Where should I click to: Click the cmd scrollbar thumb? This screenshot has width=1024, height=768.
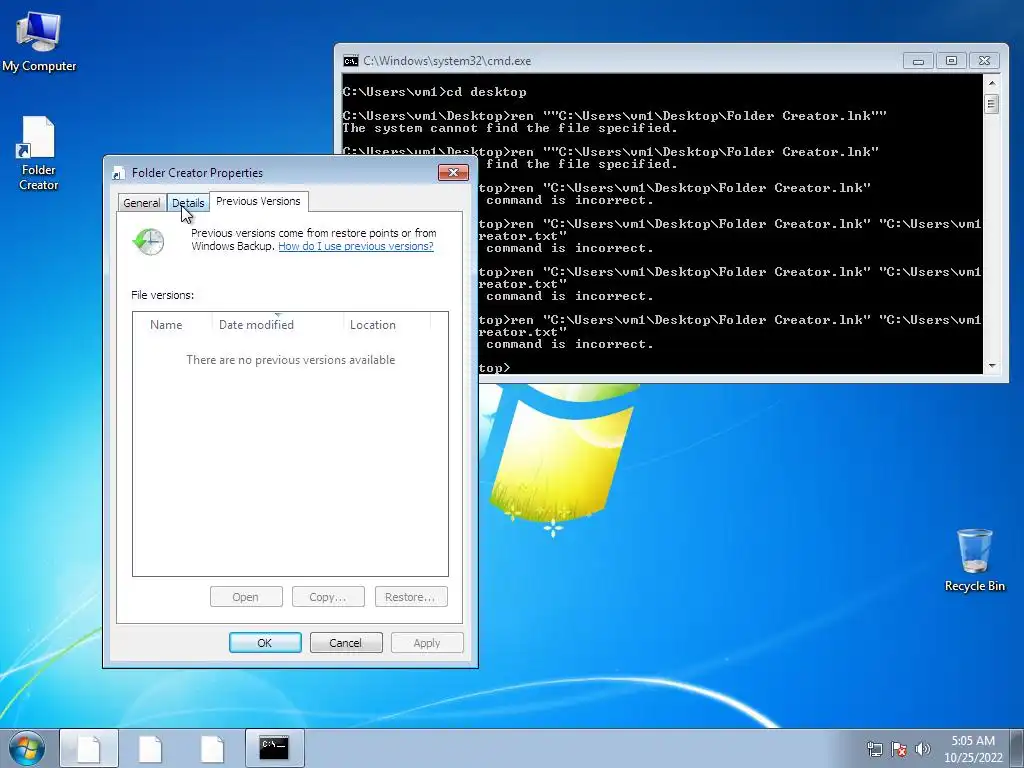tap(992, 104)
